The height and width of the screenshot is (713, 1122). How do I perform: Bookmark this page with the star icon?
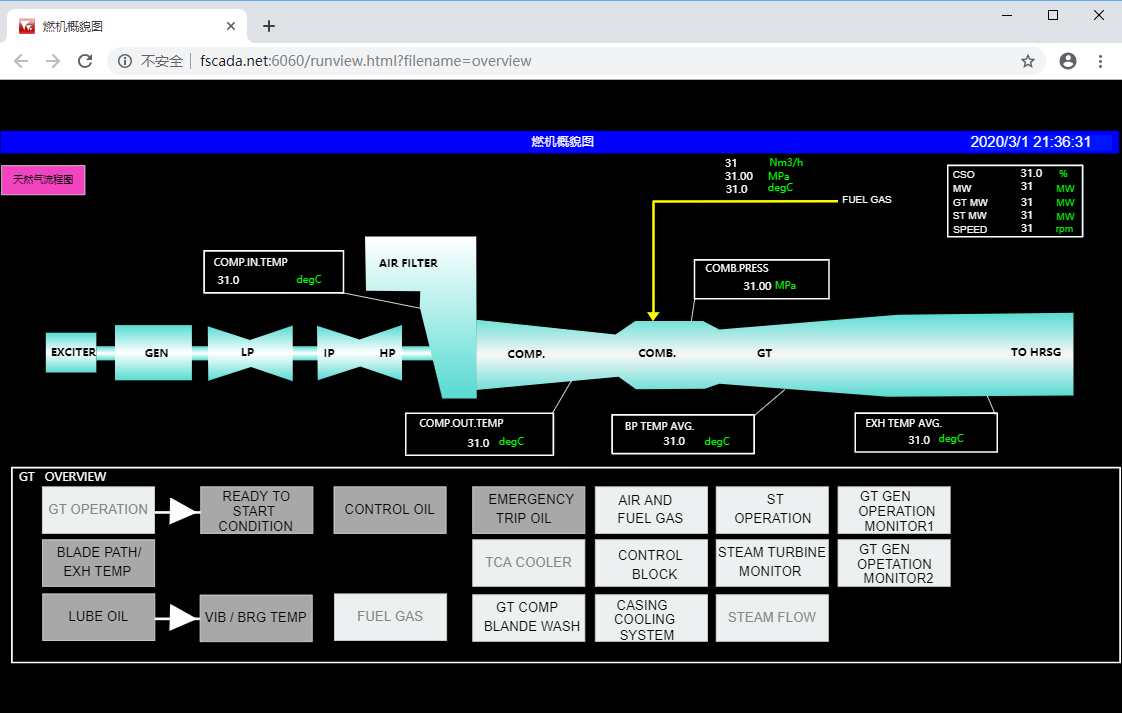point(1028,61)
